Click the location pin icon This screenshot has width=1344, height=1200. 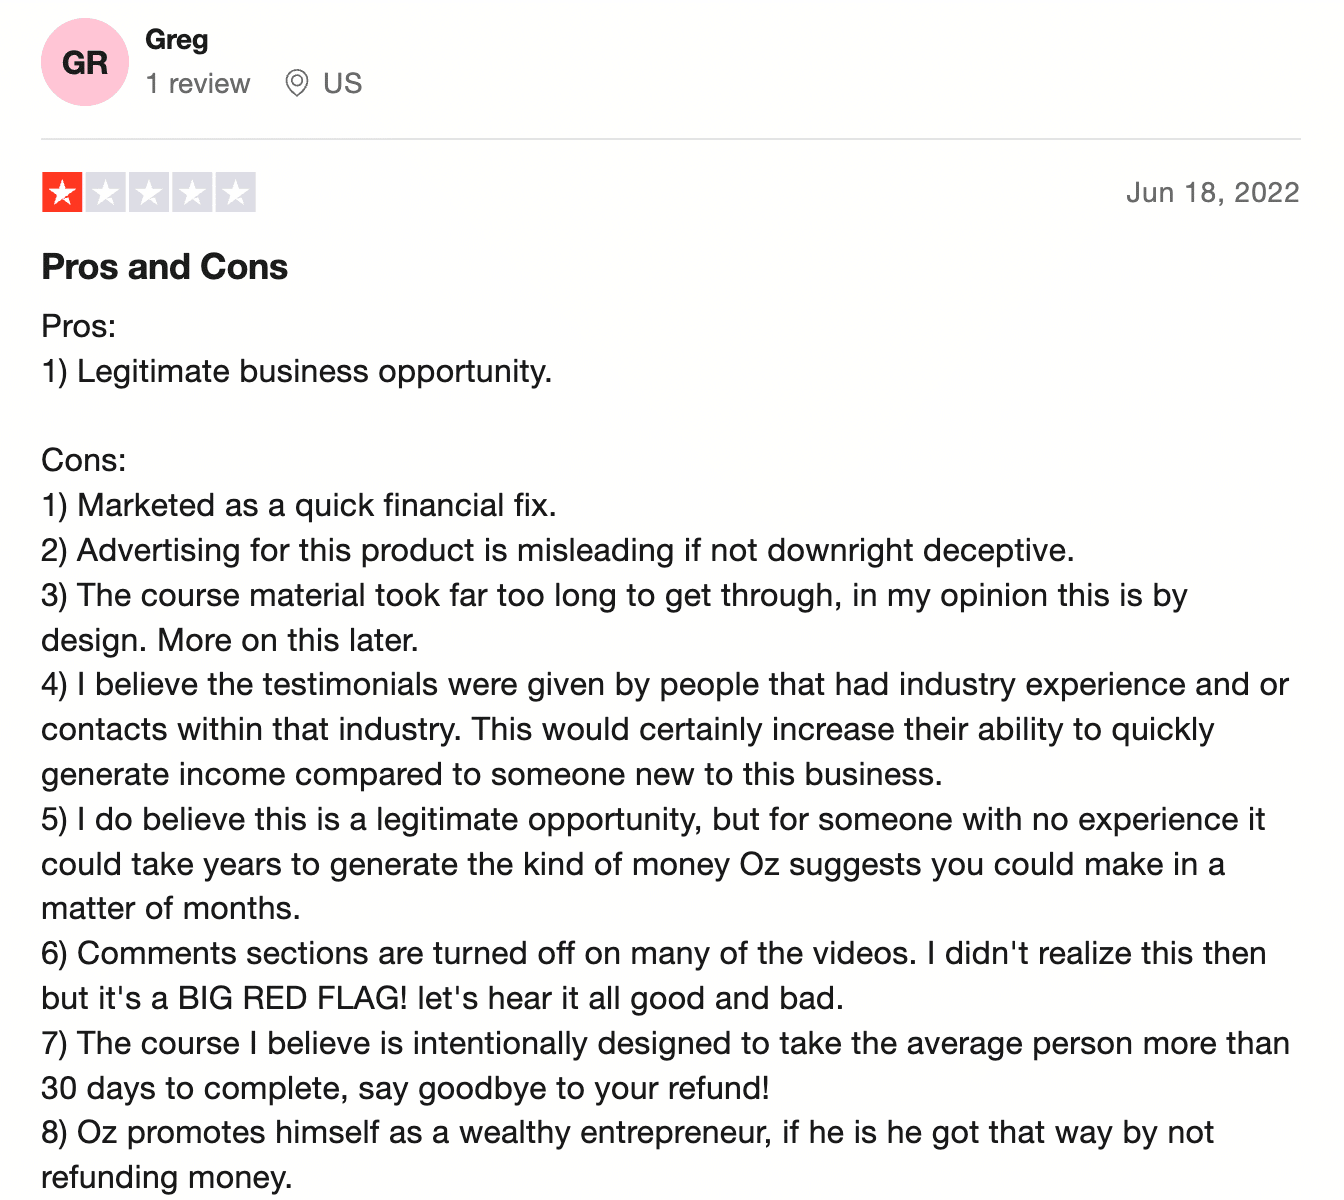[x=296, y=83]
